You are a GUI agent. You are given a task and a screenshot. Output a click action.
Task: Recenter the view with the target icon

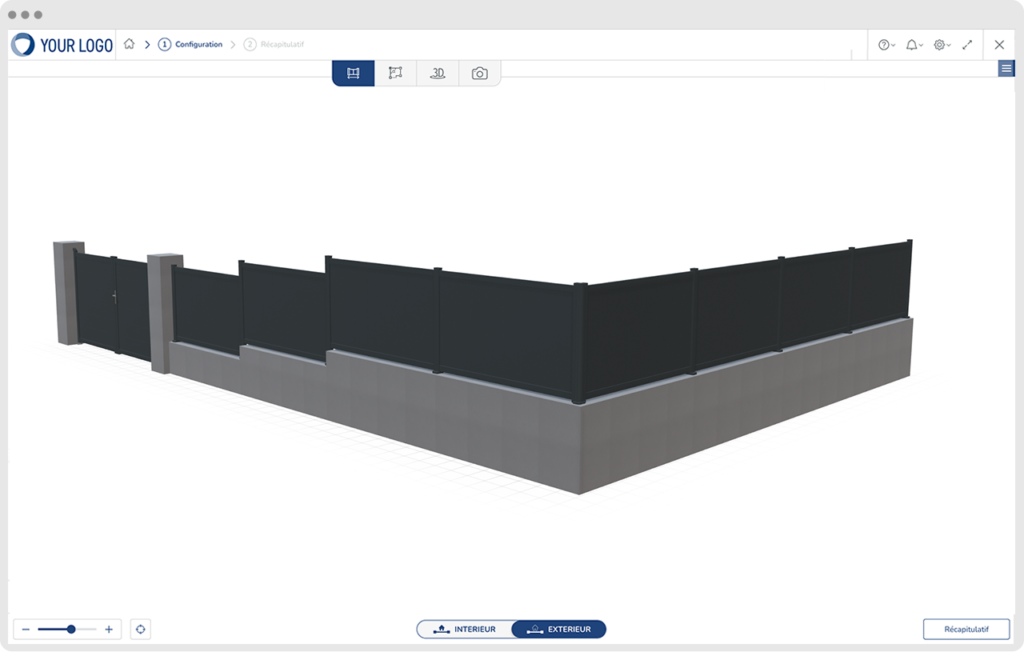coord(140,629)
